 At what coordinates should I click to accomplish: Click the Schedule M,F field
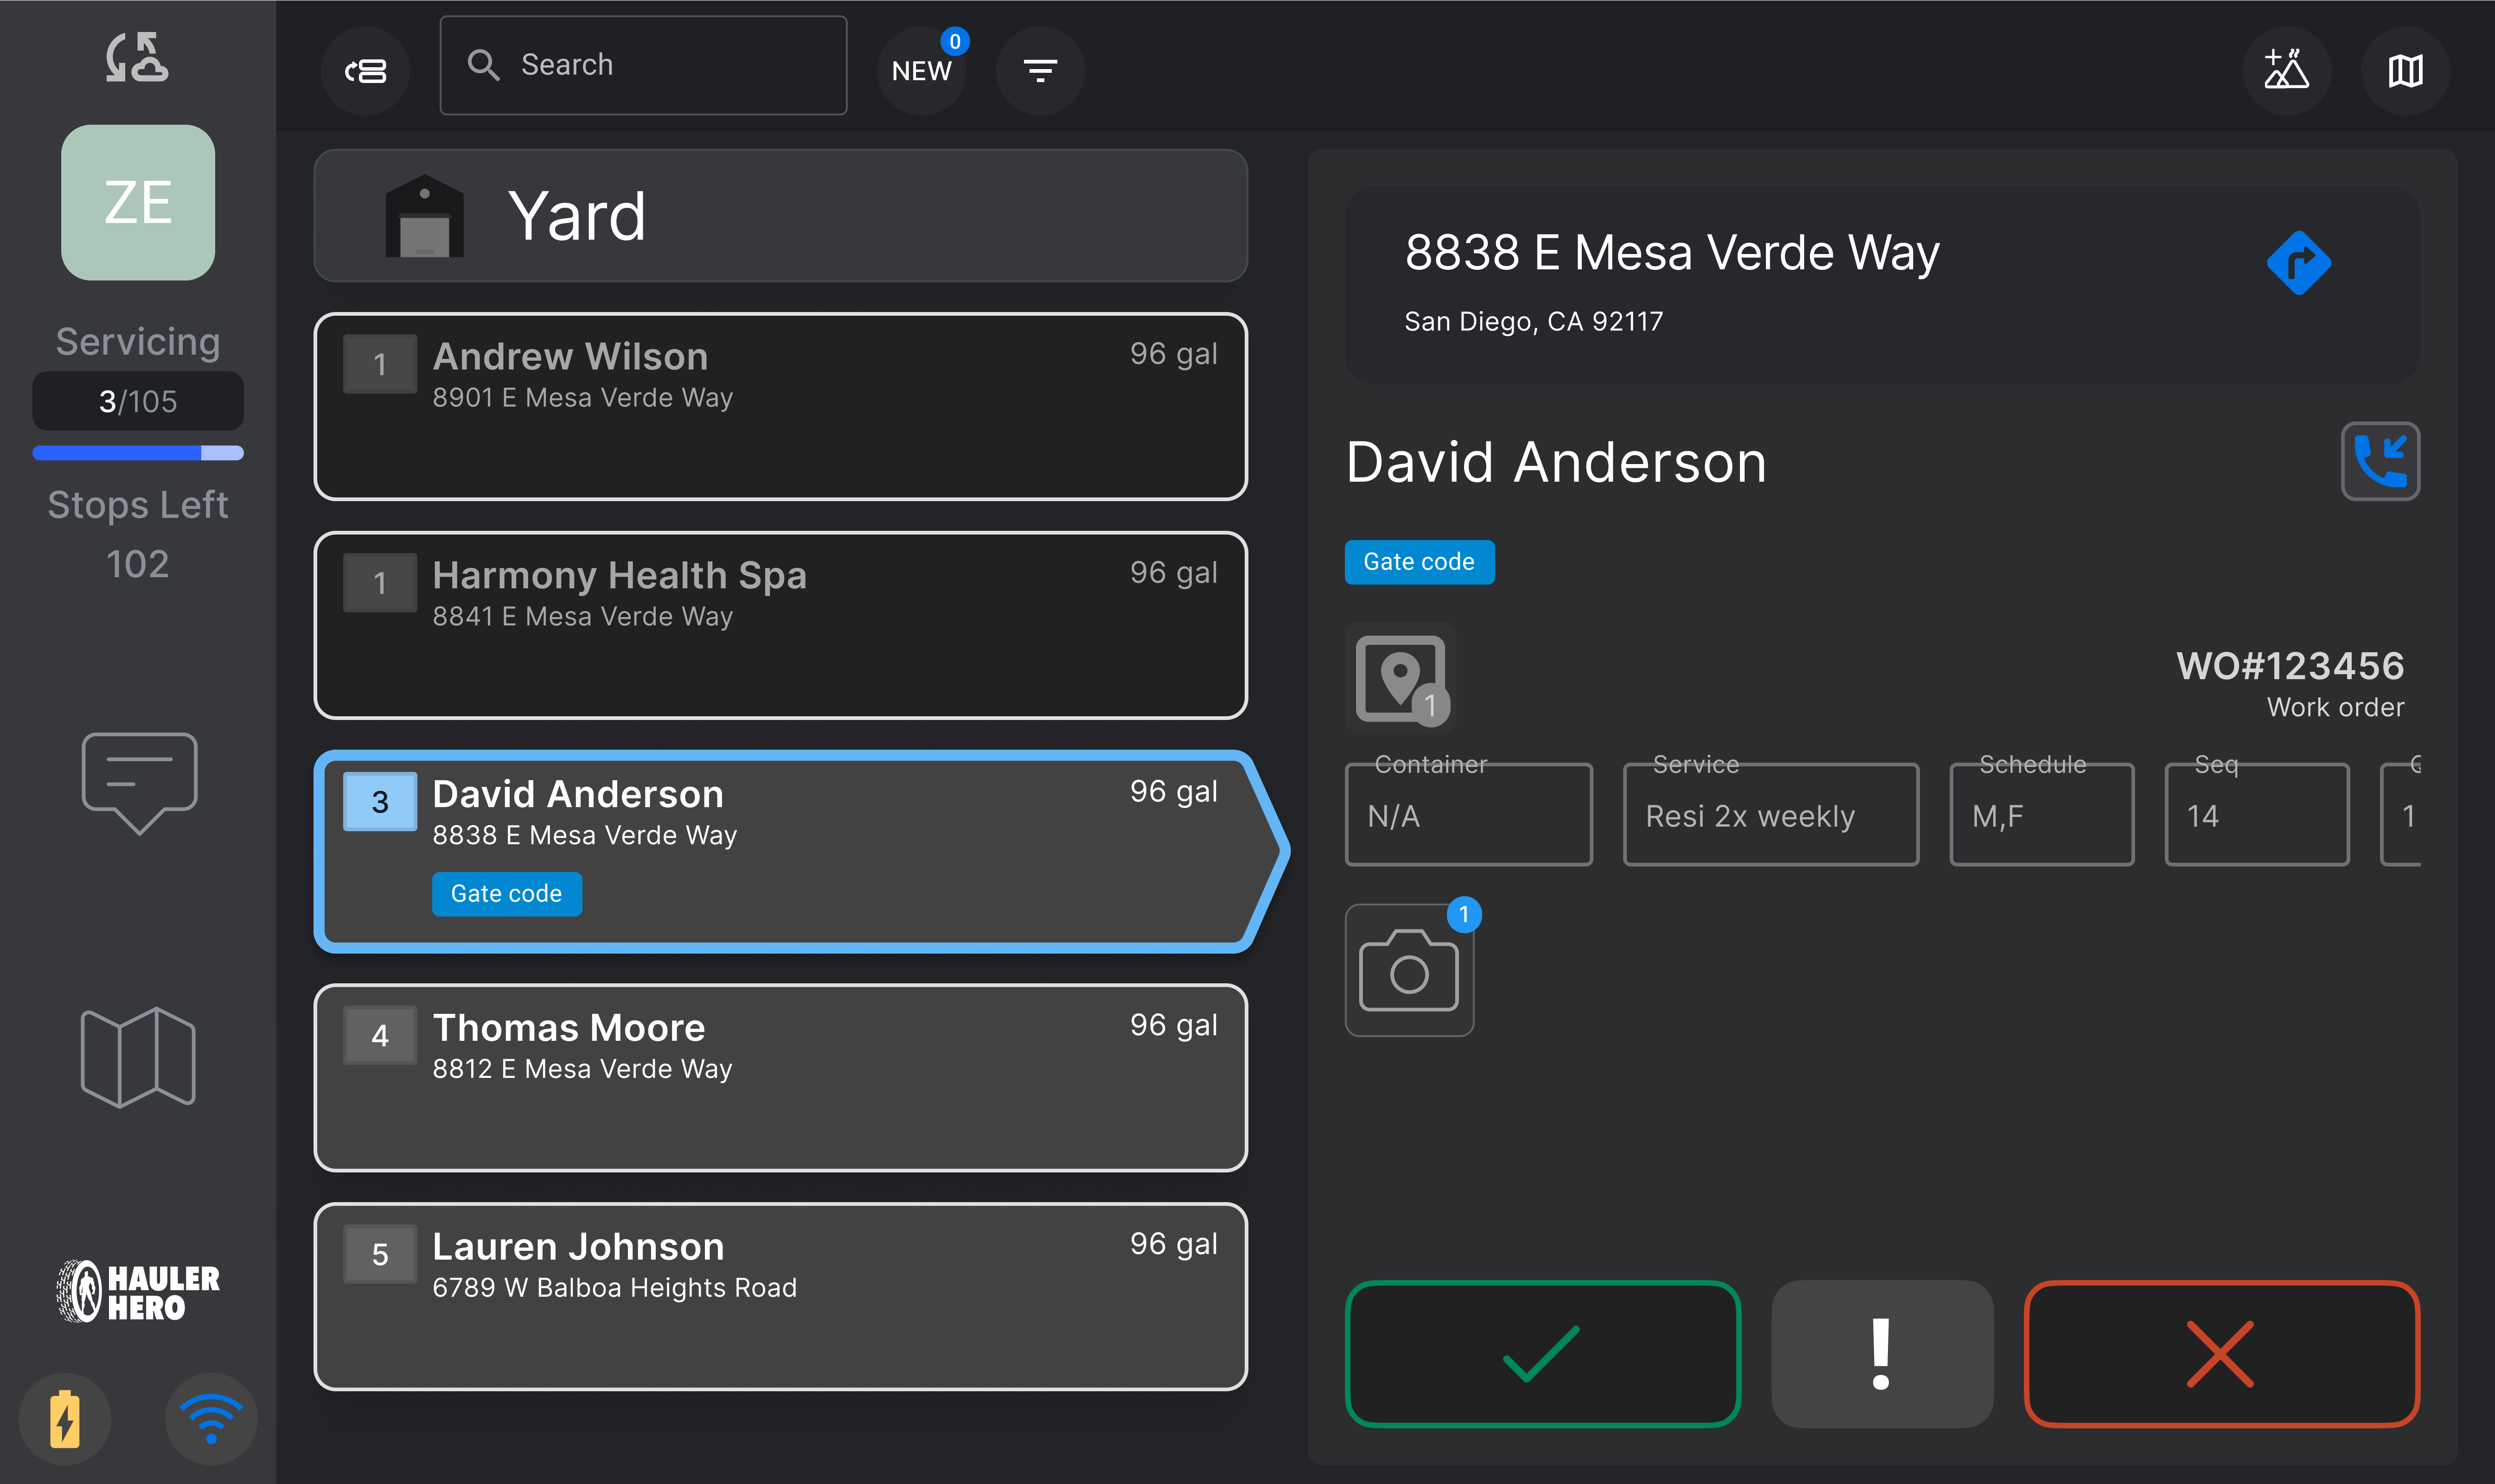point(2041,814)
